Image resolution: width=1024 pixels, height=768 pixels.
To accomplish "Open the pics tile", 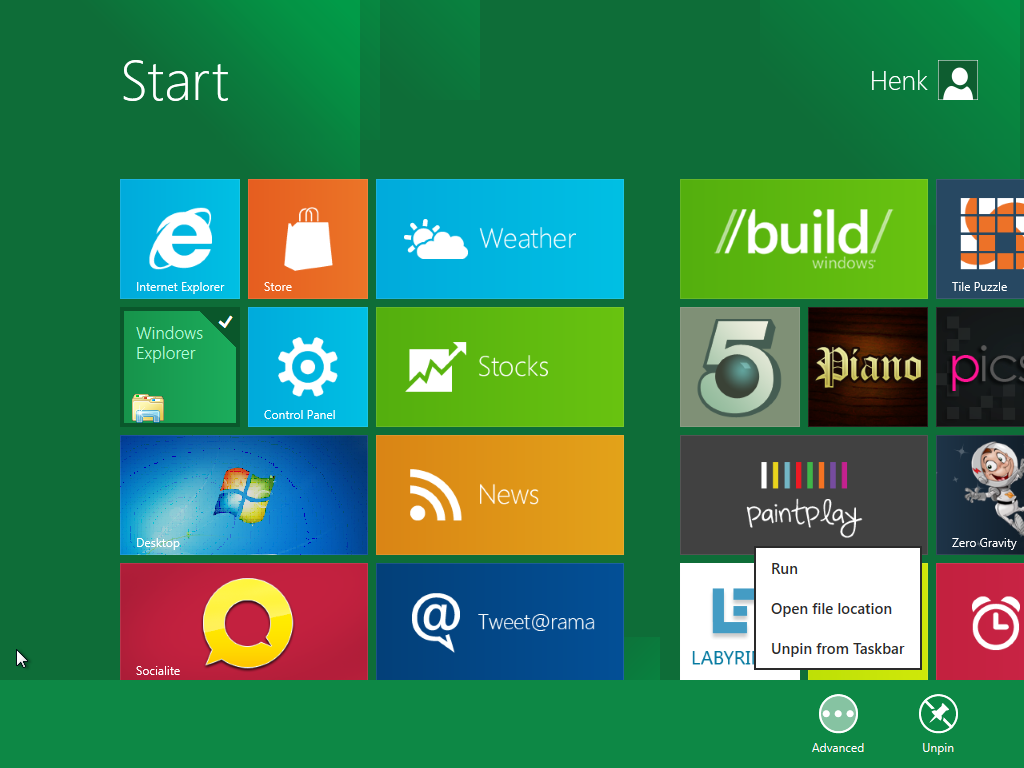I will pos(980,366).
